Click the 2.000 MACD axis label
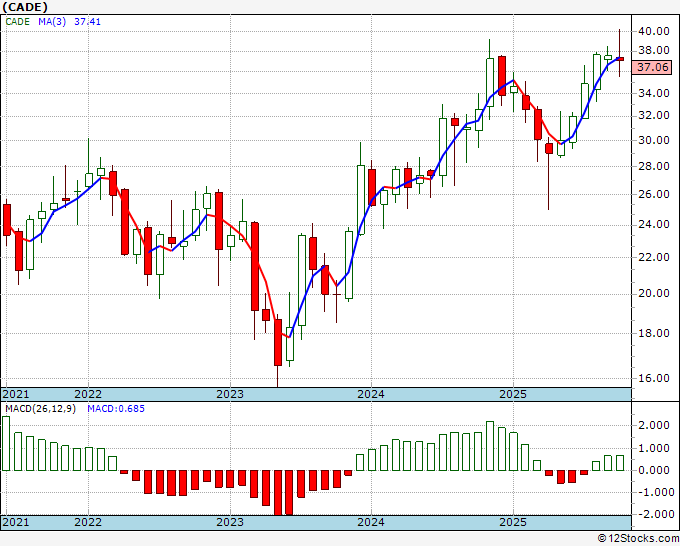Viewport: 680px width, 546px height. coord(654,425)
